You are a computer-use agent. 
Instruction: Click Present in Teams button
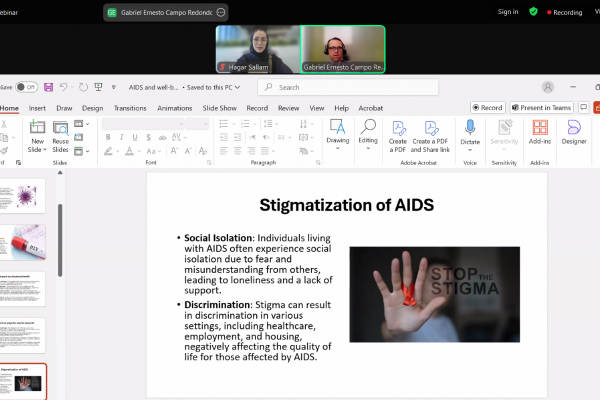pos(541,108)
